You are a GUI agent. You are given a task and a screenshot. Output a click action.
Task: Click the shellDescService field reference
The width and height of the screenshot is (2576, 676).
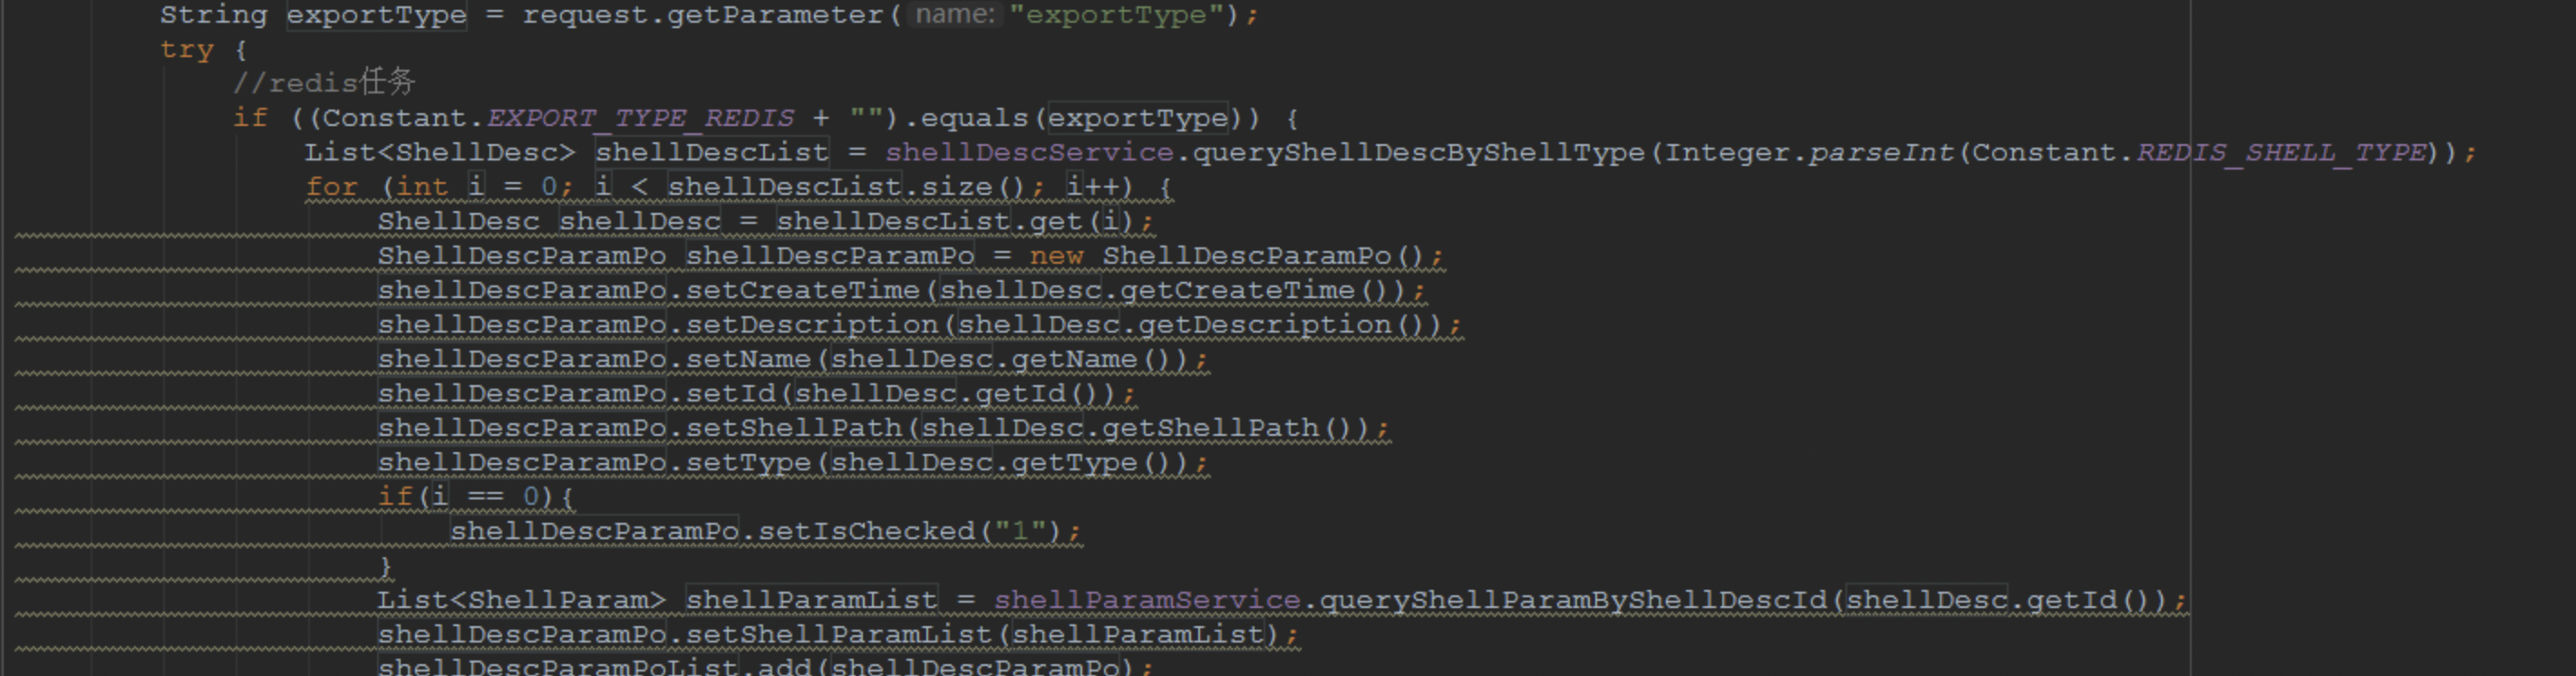tap(1029, 152)
